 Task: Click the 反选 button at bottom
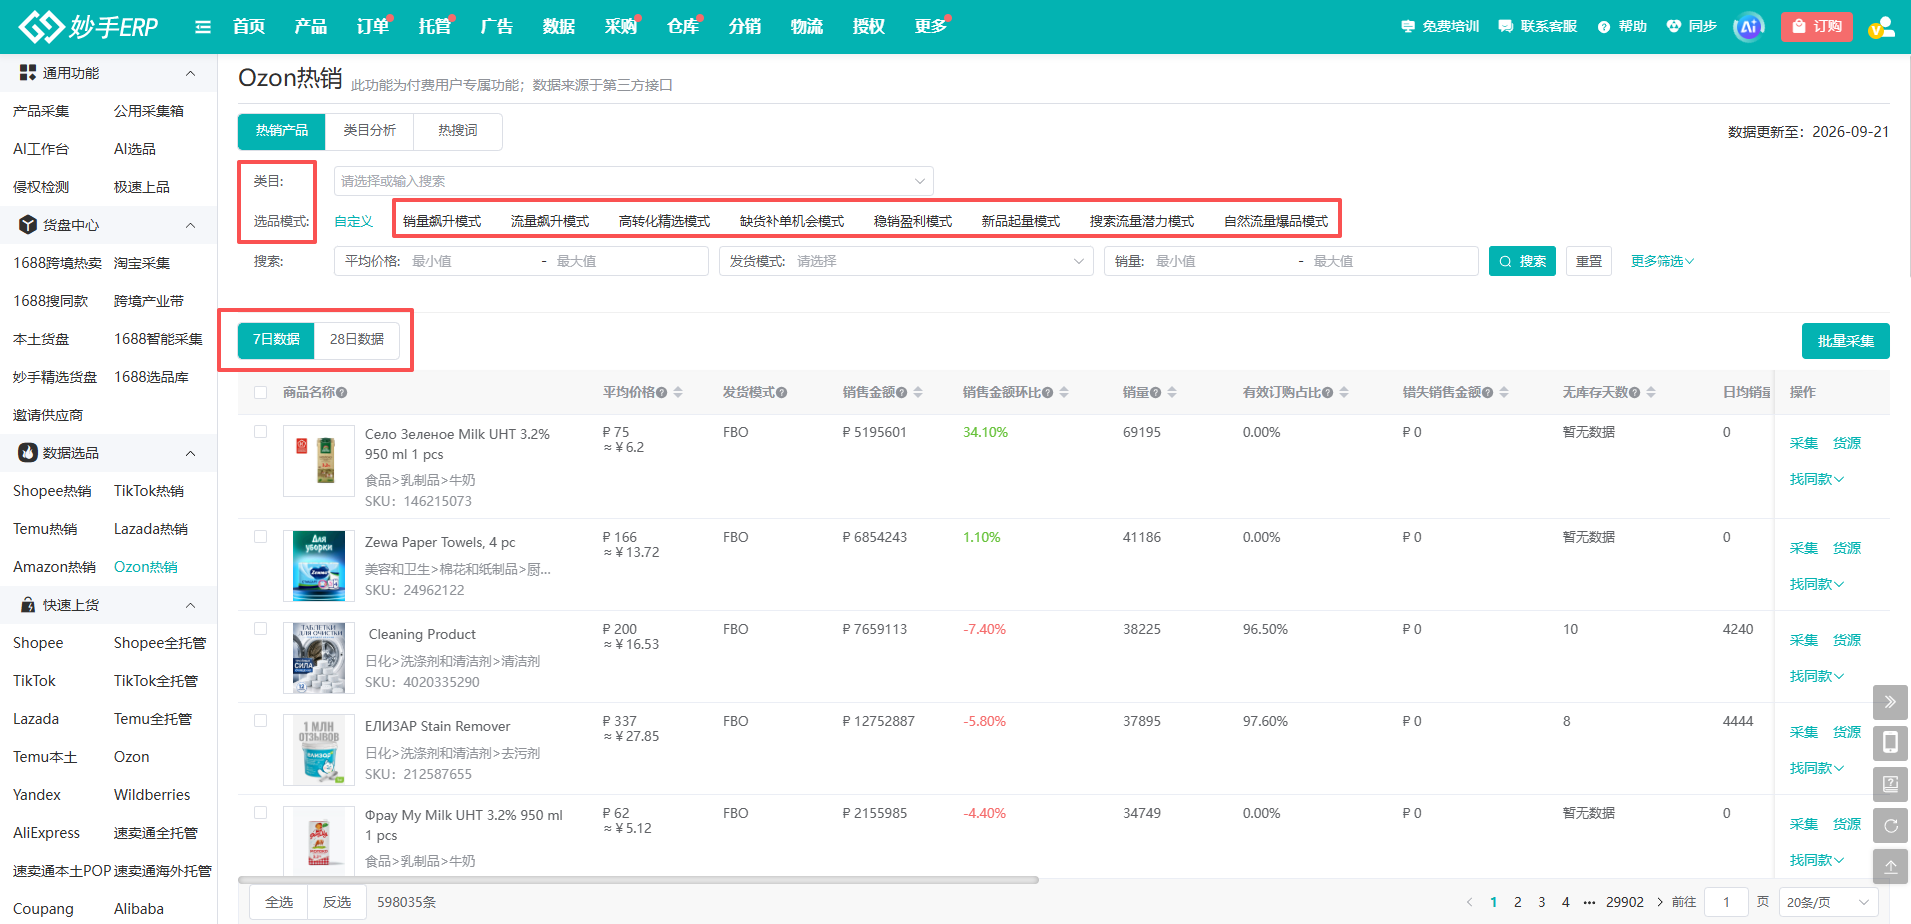pos(337,902)
